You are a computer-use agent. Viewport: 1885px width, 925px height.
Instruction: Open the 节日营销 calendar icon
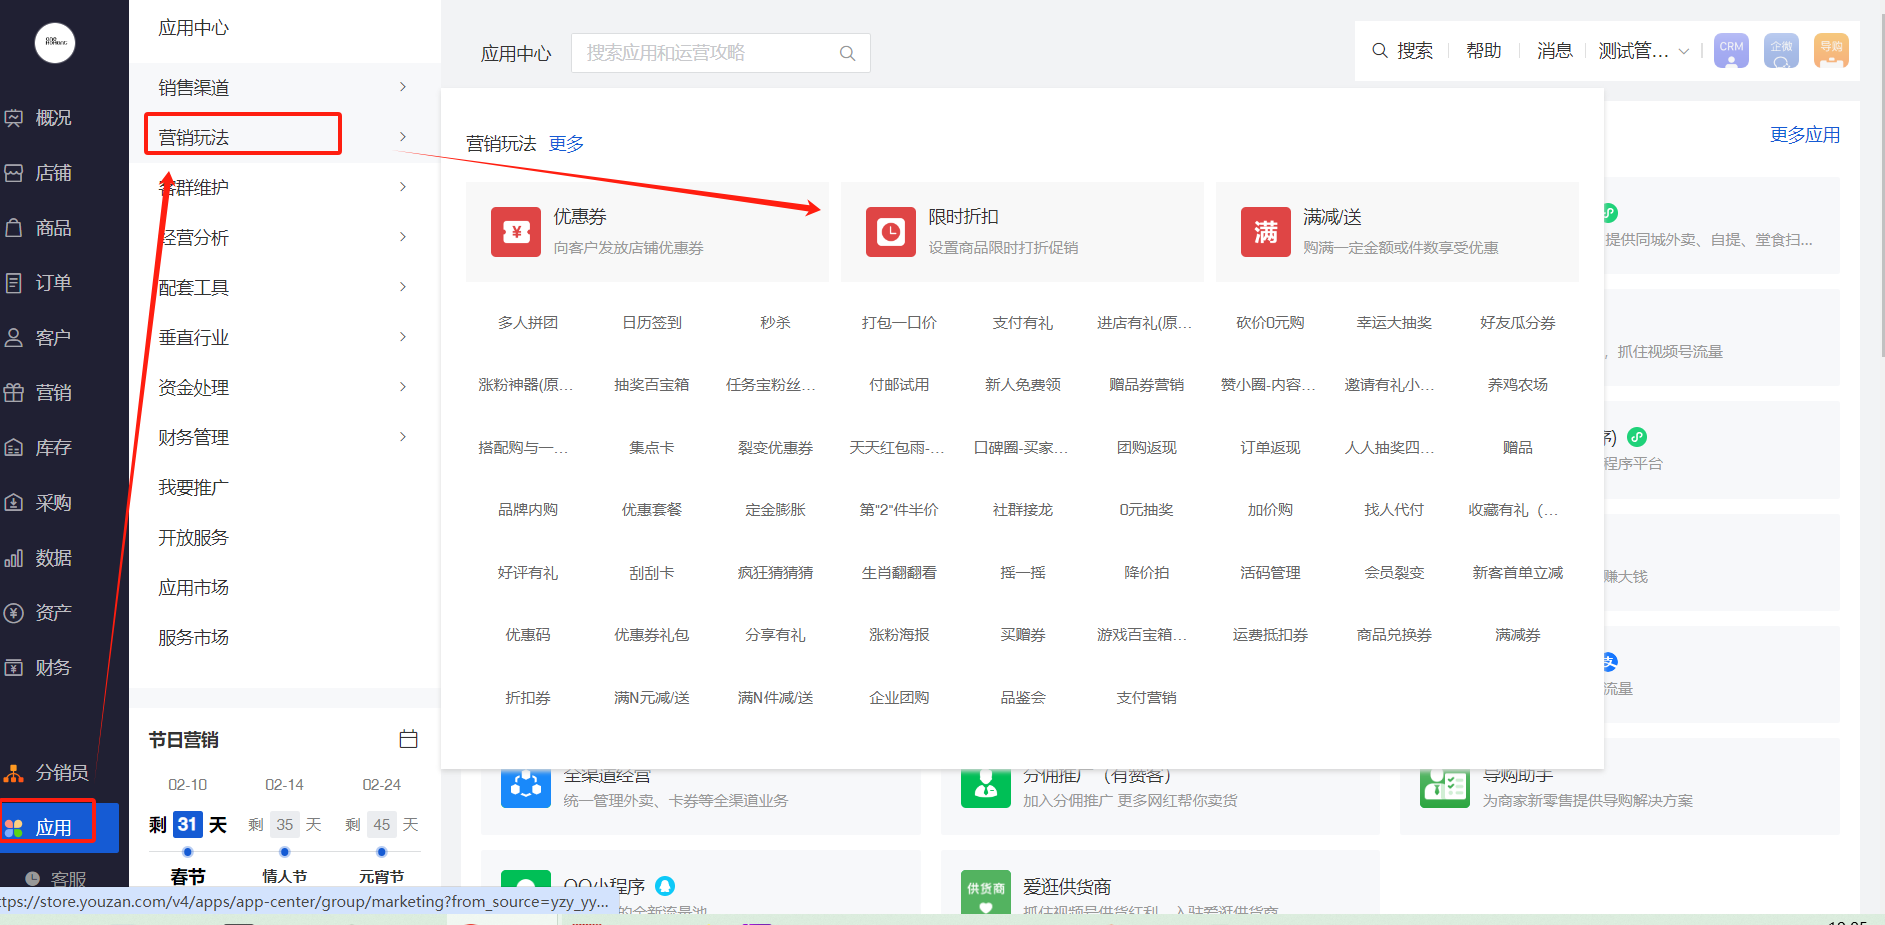(408, 739)
